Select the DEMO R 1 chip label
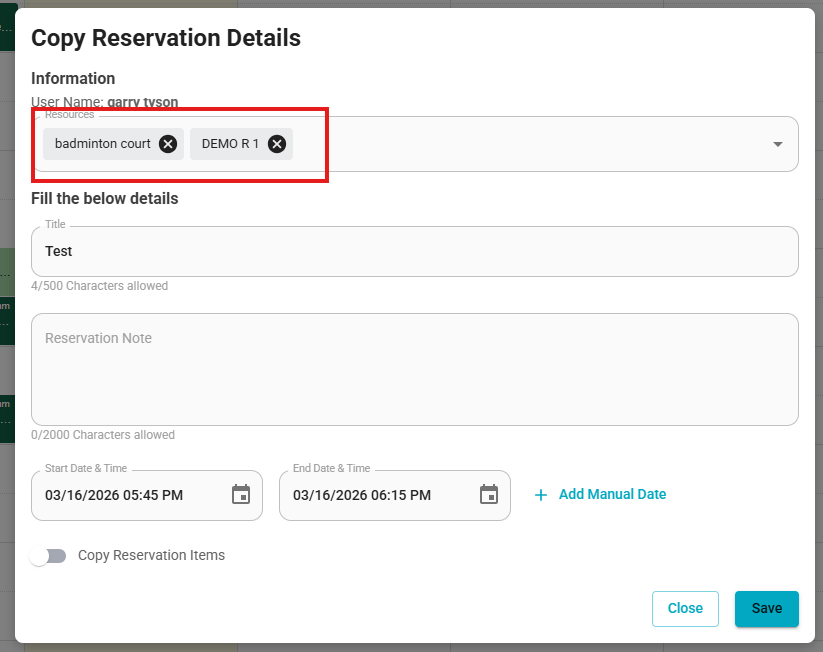This screenshot has width=823, height=652. click(x=230, y=144)
